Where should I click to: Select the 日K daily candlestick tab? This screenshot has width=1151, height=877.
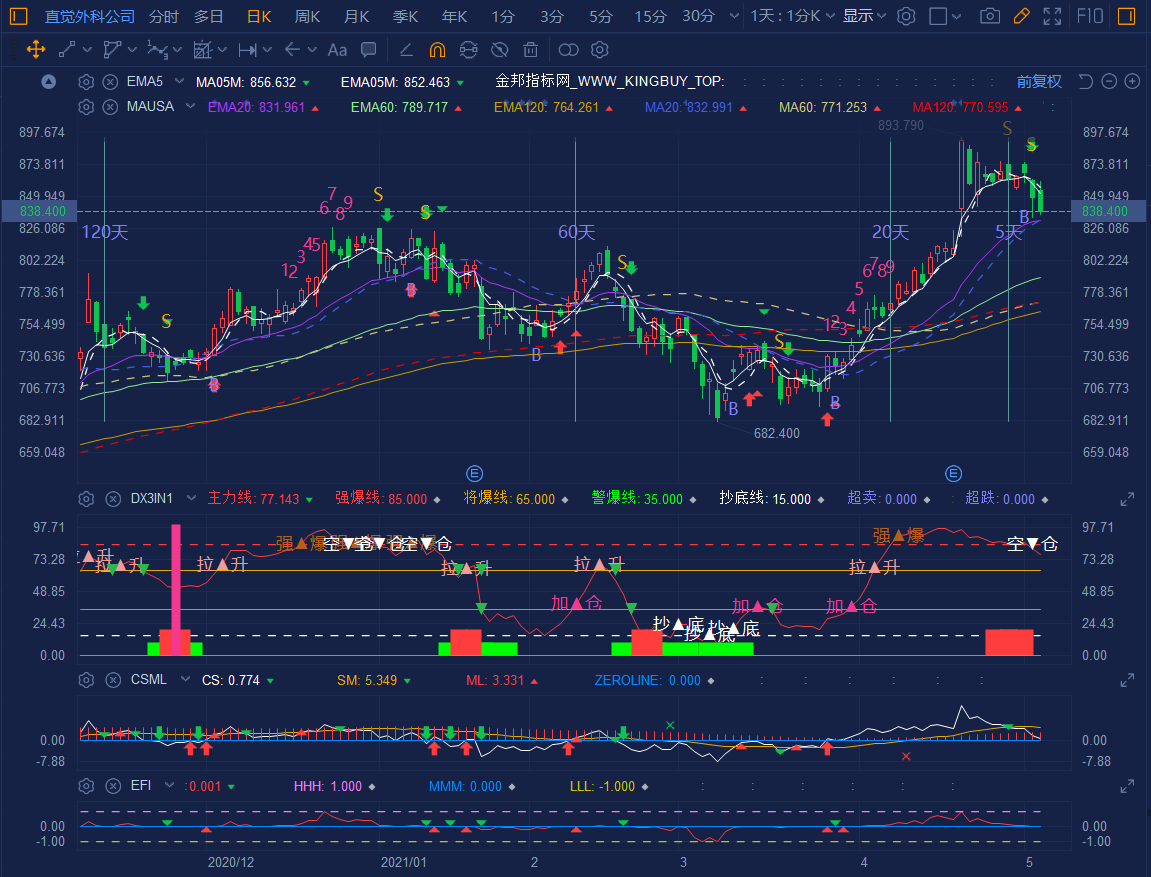pyautogui.click(x=259, y=16)
